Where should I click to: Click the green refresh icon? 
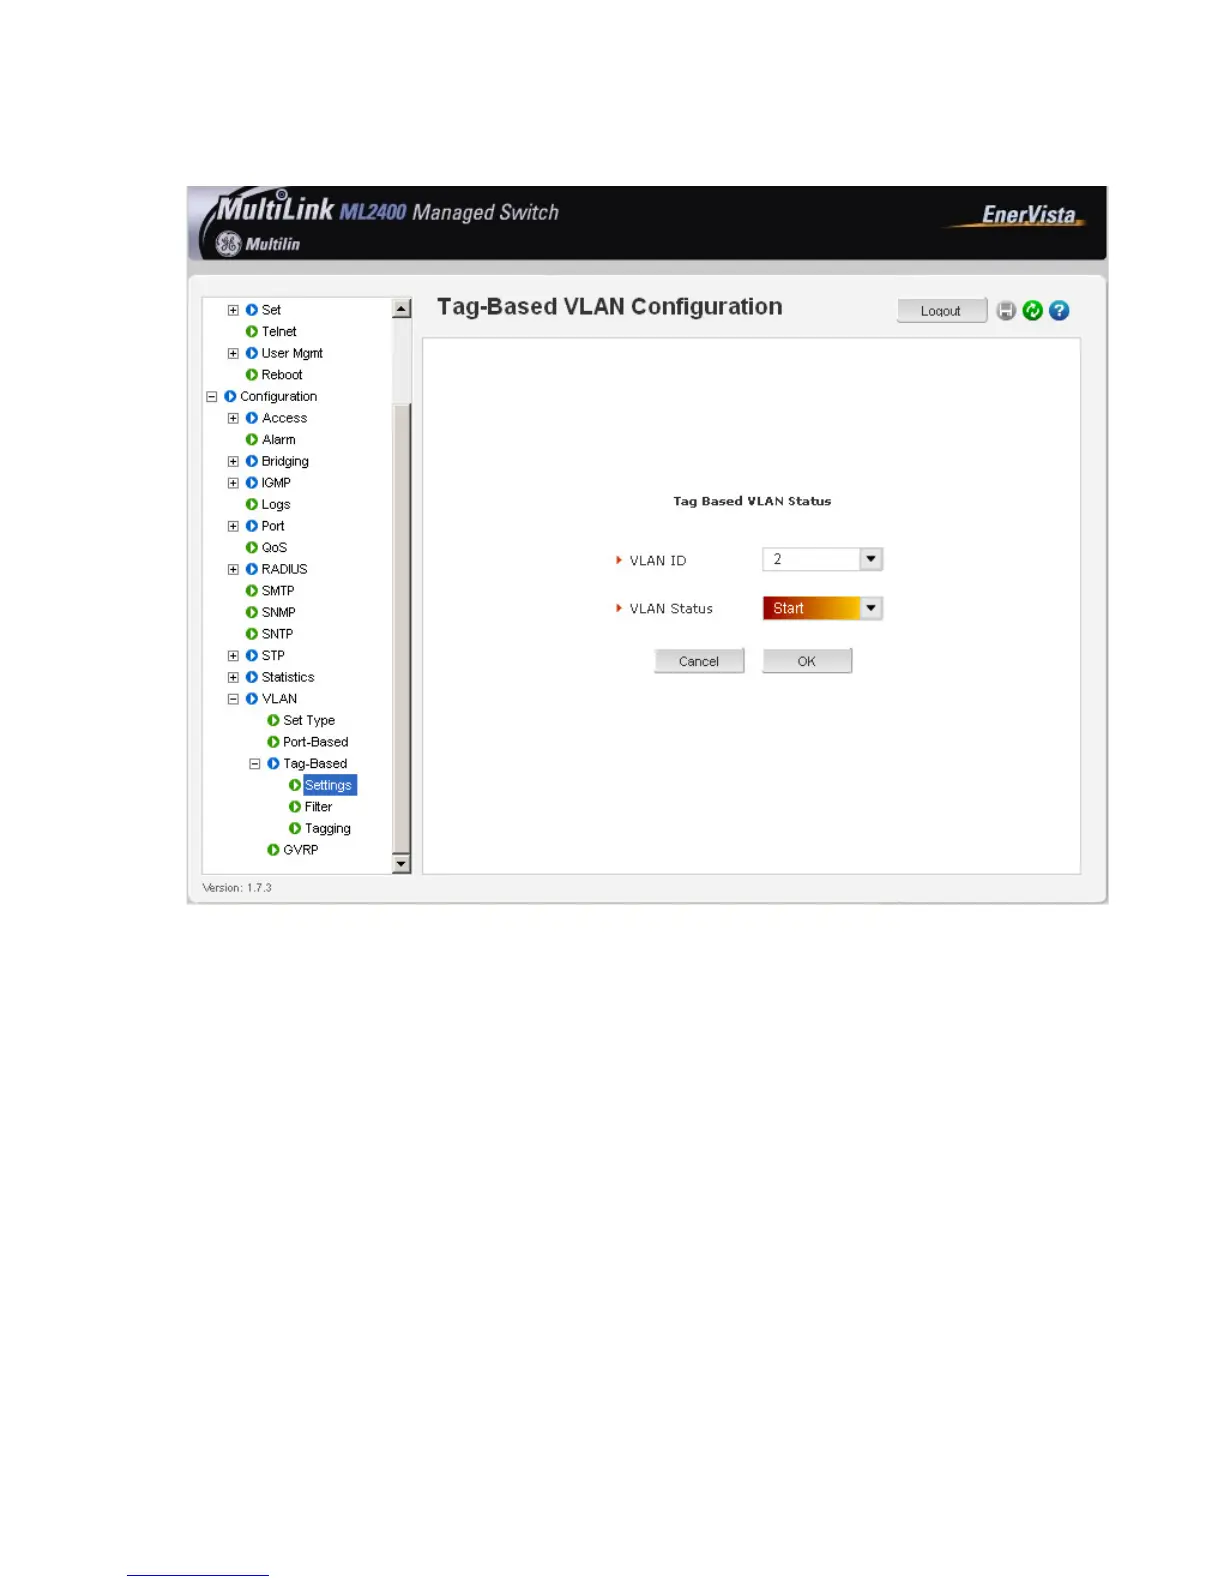[x=1033, y=311]
